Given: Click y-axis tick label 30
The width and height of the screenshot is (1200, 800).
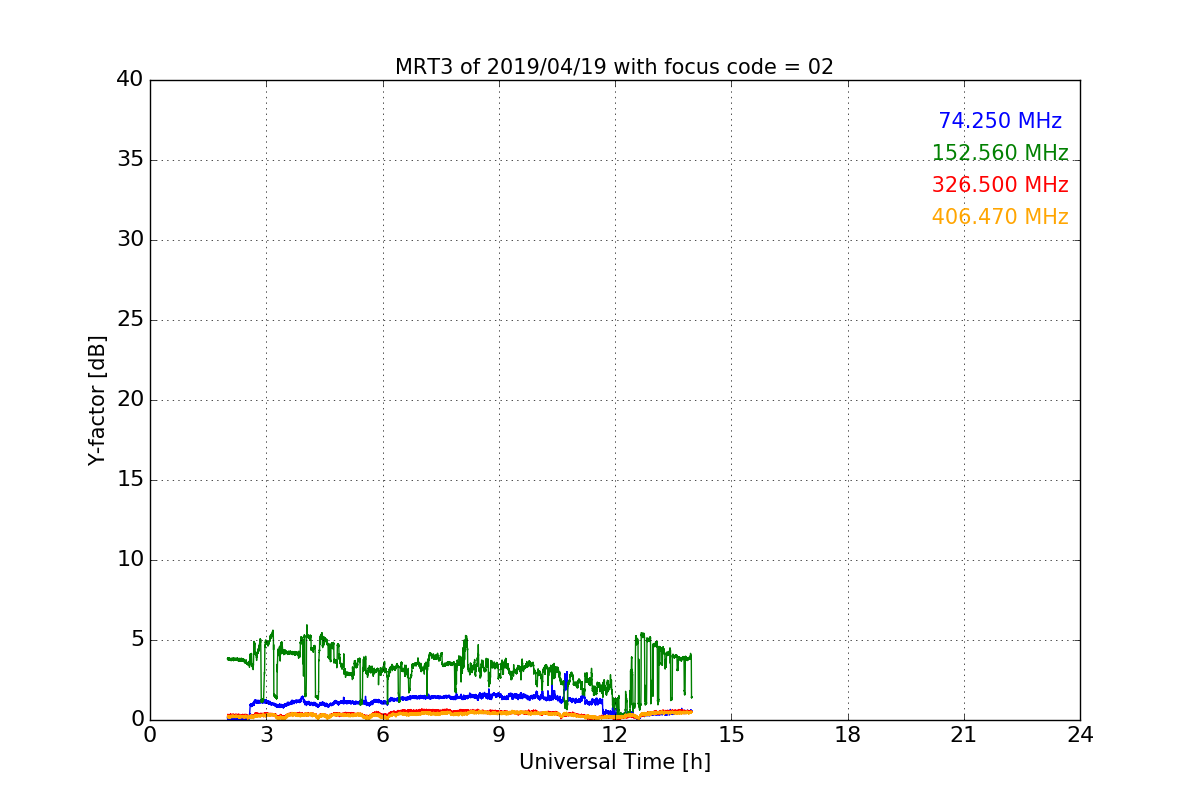Looking at the screenshot, I should (130, 240).
